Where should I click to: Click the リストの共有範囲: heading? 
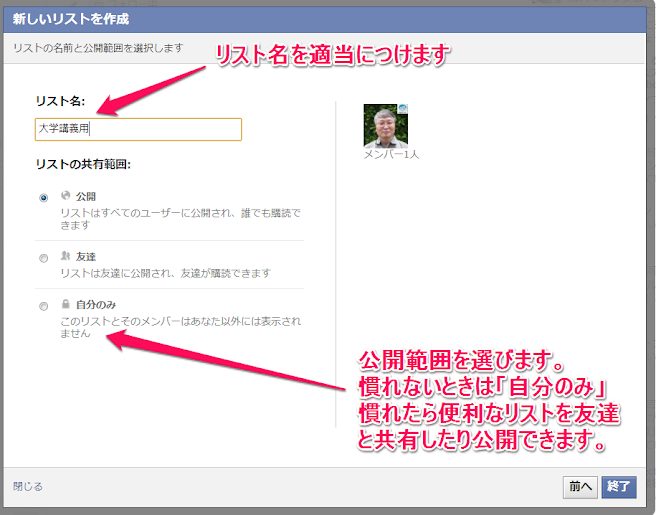[83, 164]
